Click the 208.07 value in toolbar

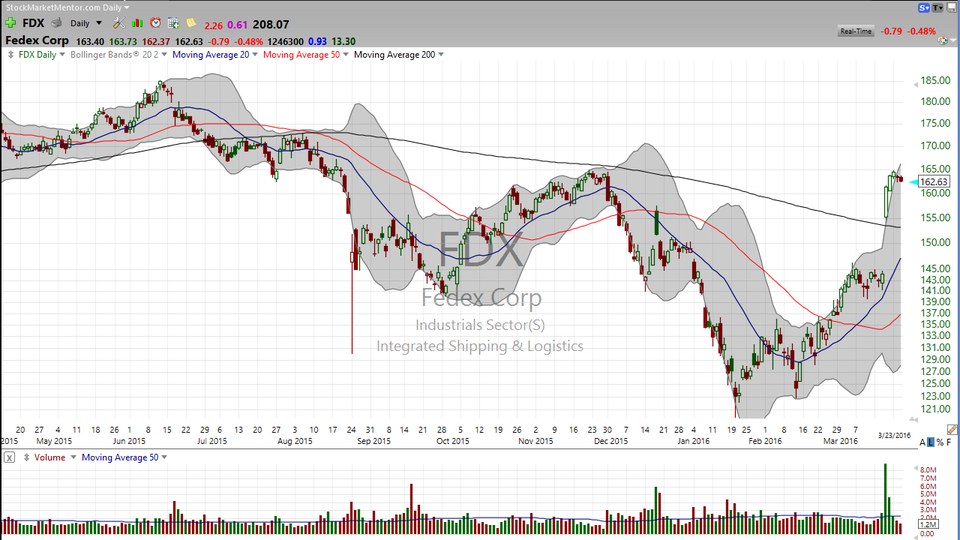(x=271, y=24)
